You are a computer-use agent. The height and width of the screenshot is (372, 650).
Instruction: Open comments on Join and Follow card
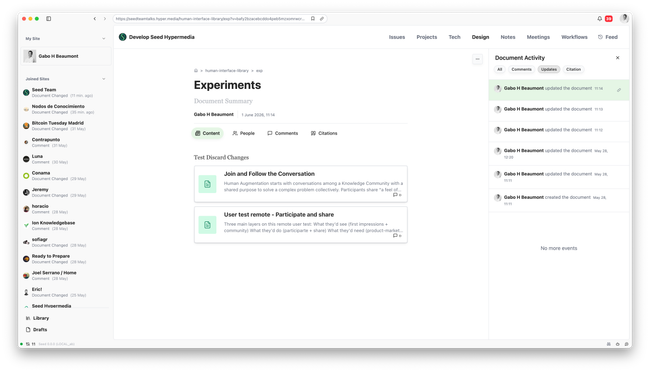click(x=397, y=195)
